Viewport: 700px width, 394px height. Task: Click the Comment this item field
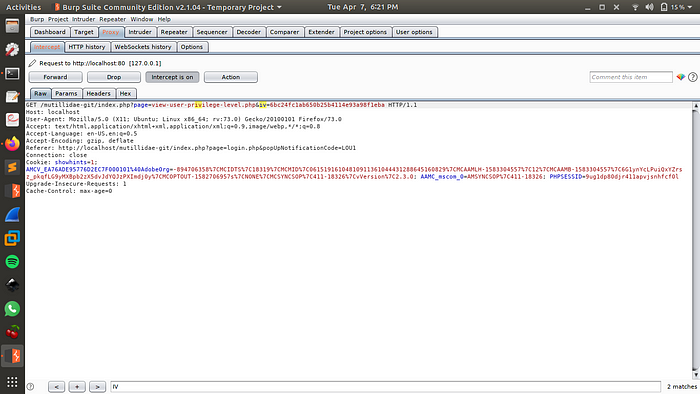coord(630,77)
